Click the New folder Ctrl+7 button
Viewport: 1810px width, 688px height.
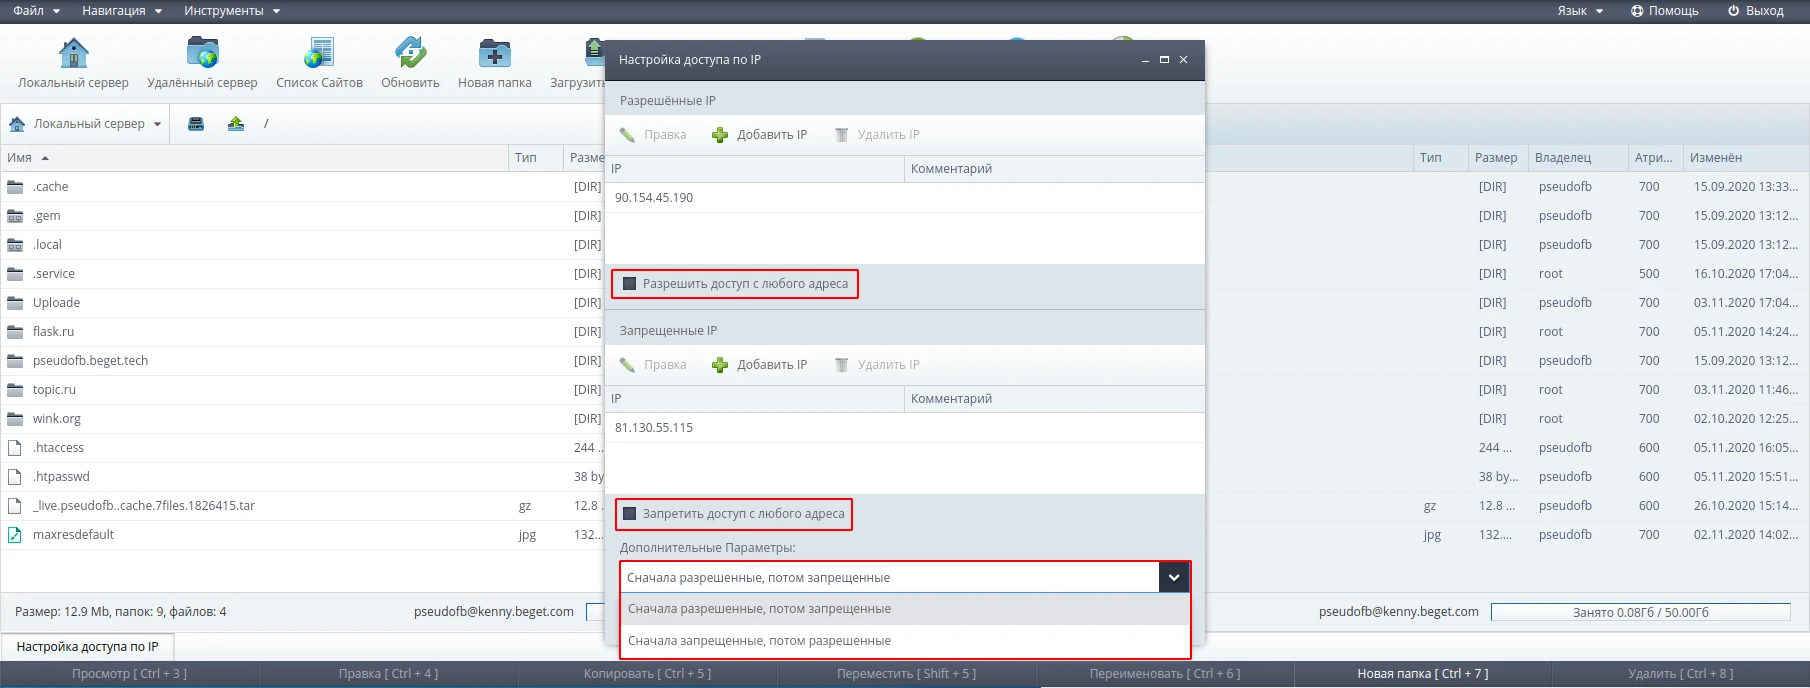coord(1422,674)
